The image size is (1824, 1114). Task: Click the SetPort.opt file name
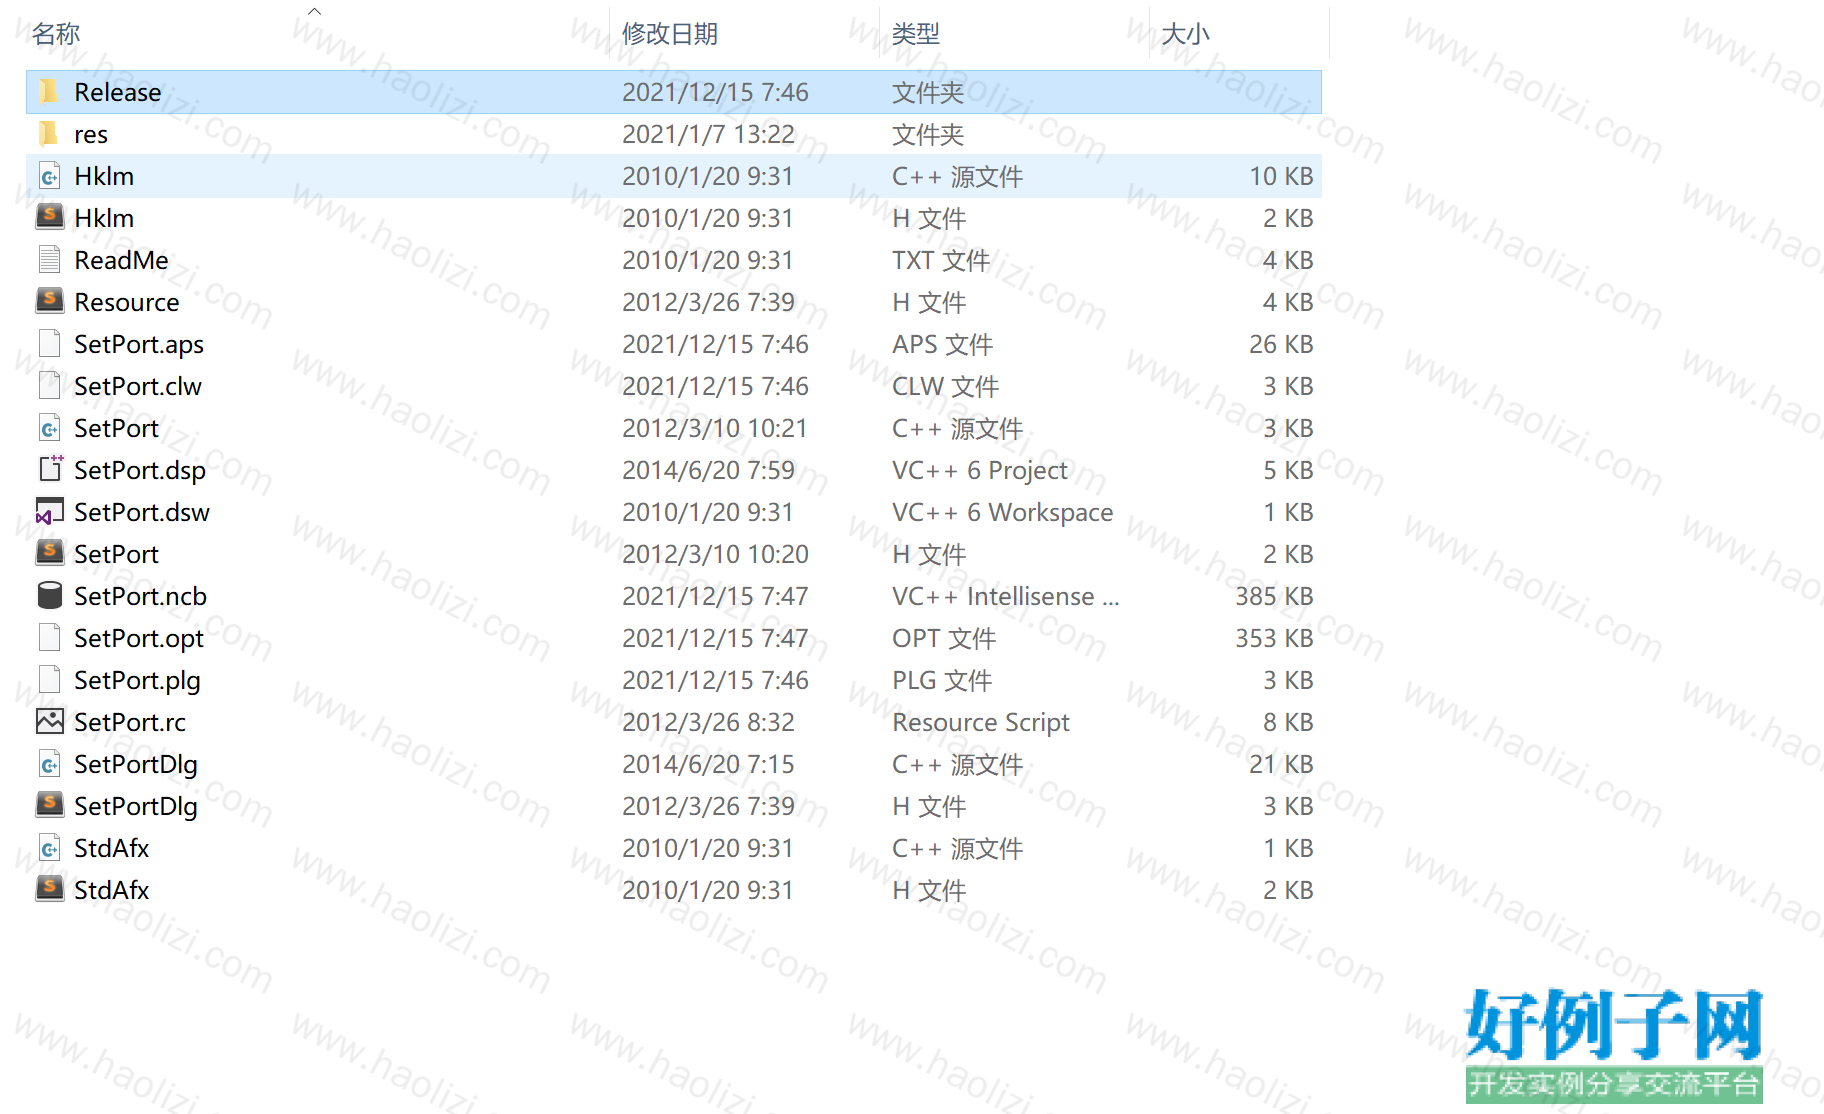139,638
